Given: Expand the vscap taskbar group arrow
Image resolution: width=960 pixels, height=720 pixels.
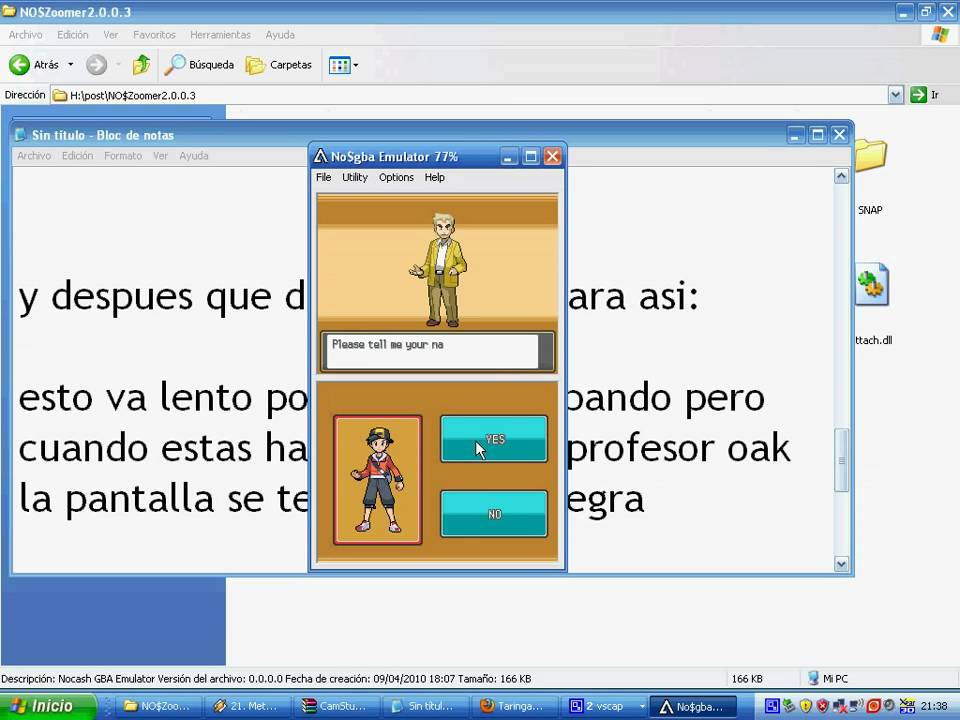Looking at the screenshot, I should [642, 706].
